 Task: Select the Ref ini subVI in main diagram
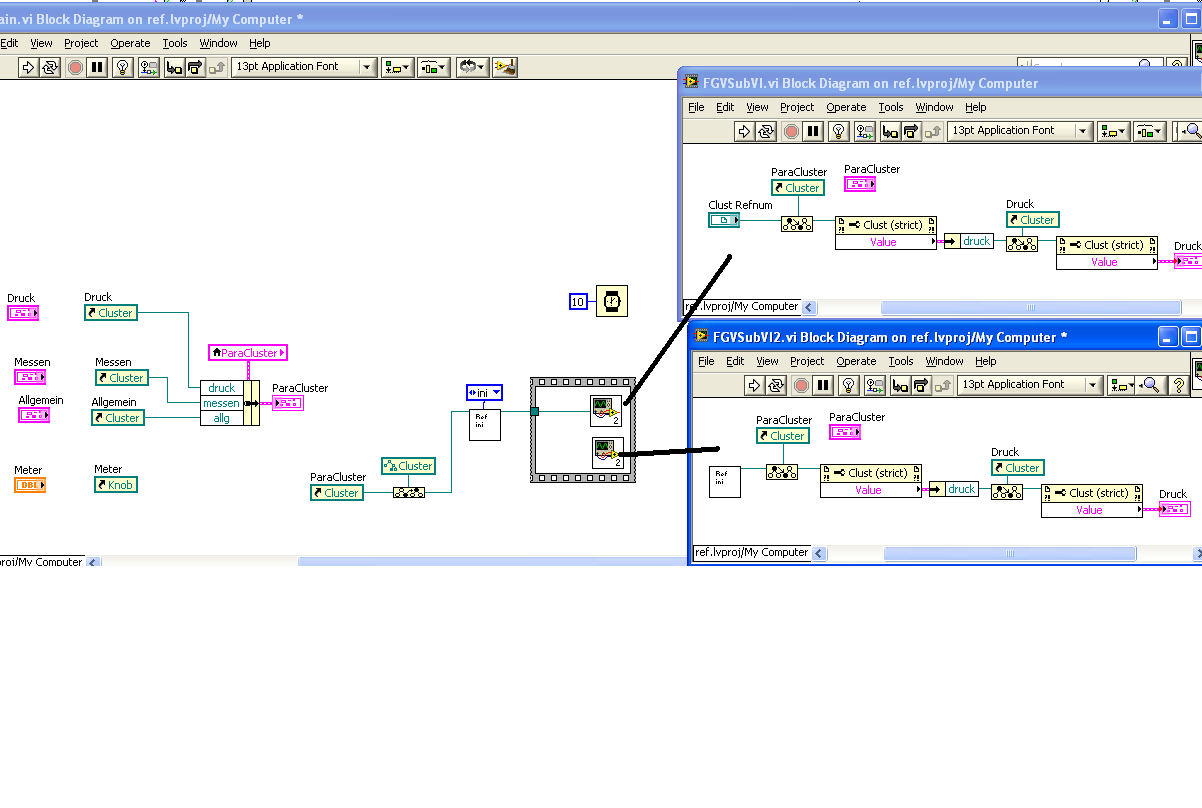[x=485, y=425]
